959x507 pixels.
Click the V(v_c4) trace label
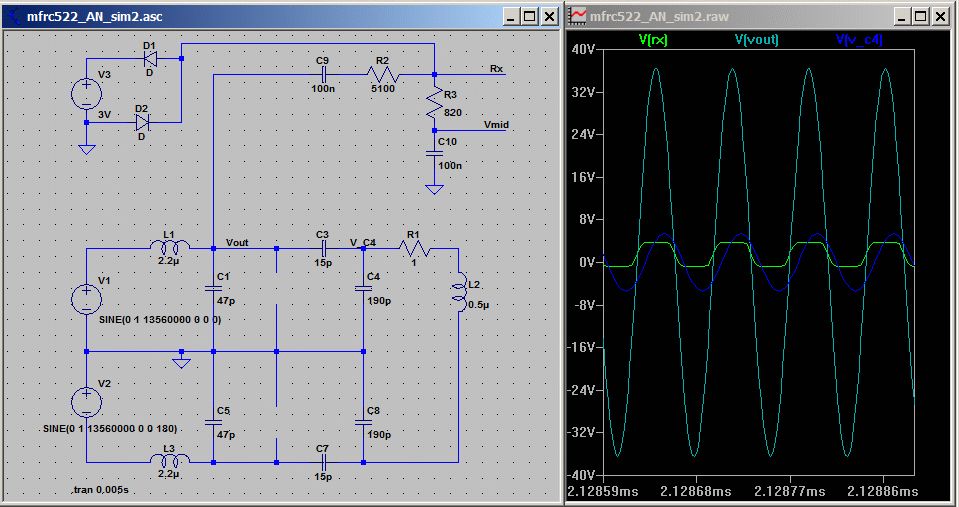pyautogui.click(x=860, y=40)
